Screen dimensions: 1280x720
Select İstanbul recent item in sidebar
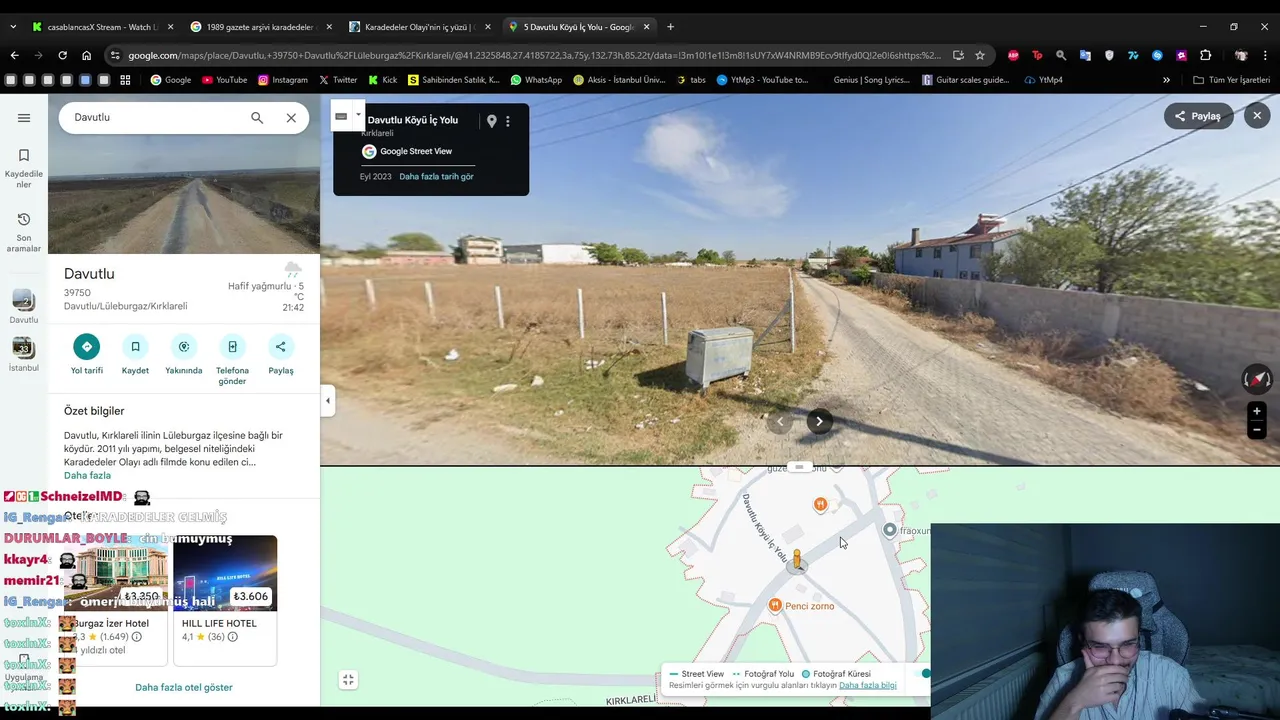pos(24,355)
